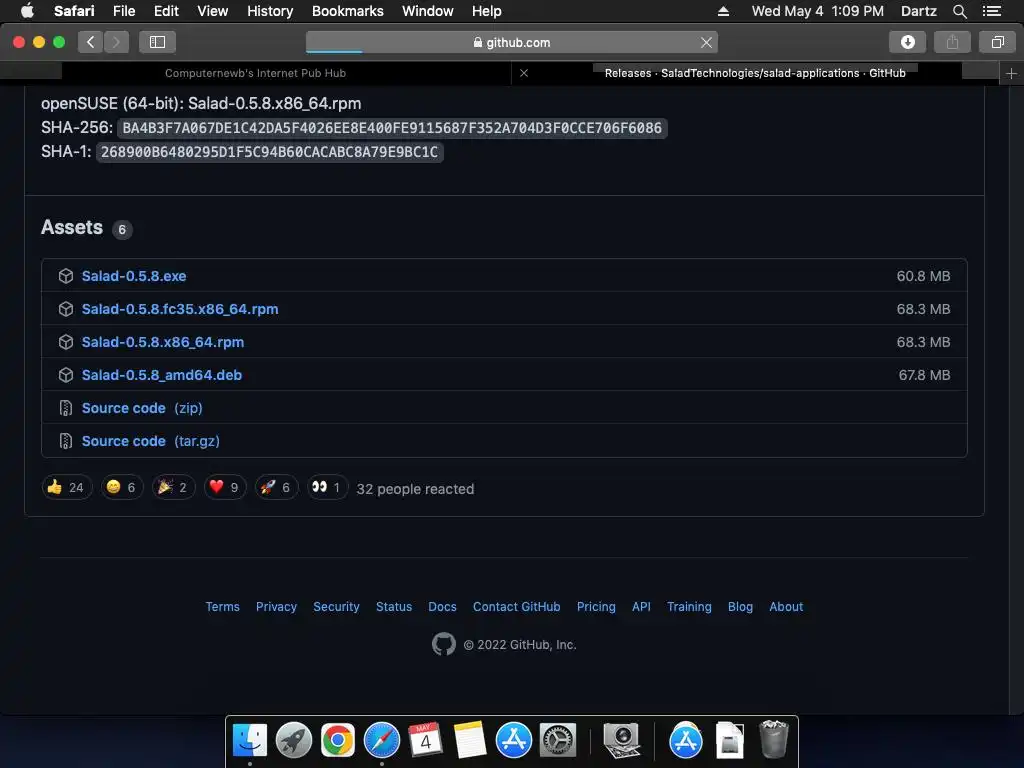
Task: Download Source code (tar.gz)
Action: point(150,441)
